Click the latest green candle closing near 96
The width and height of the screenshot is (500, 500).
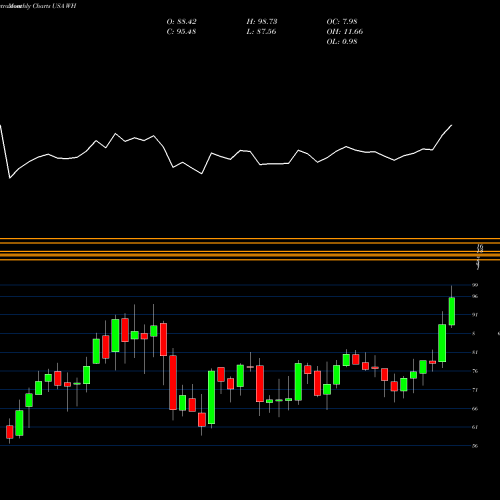click(x=452, y=311)
